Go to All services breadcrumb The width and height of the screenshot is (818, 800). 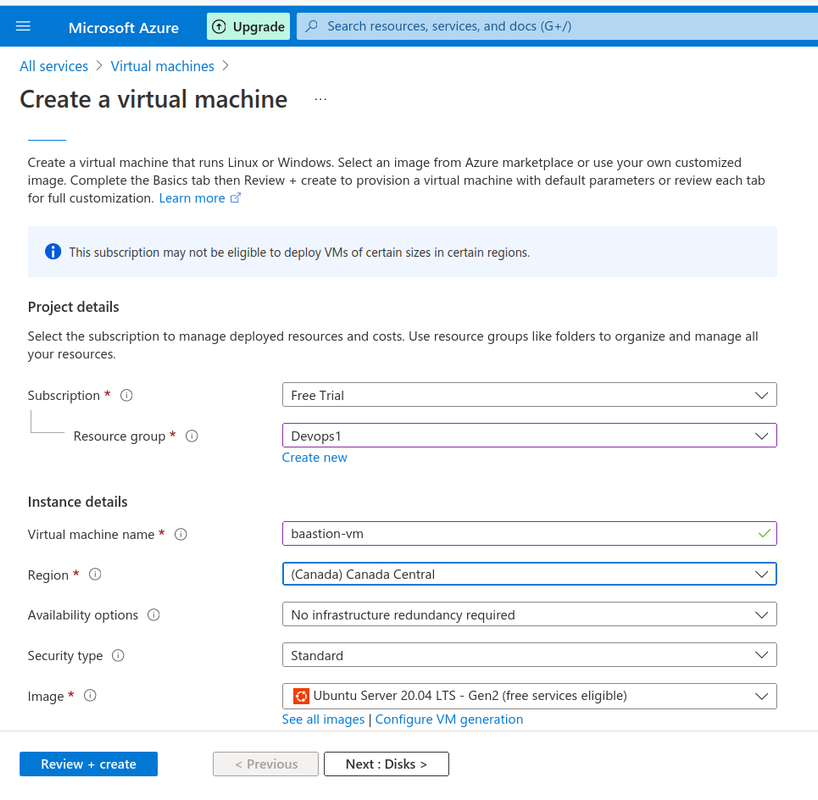click(54, 66)
